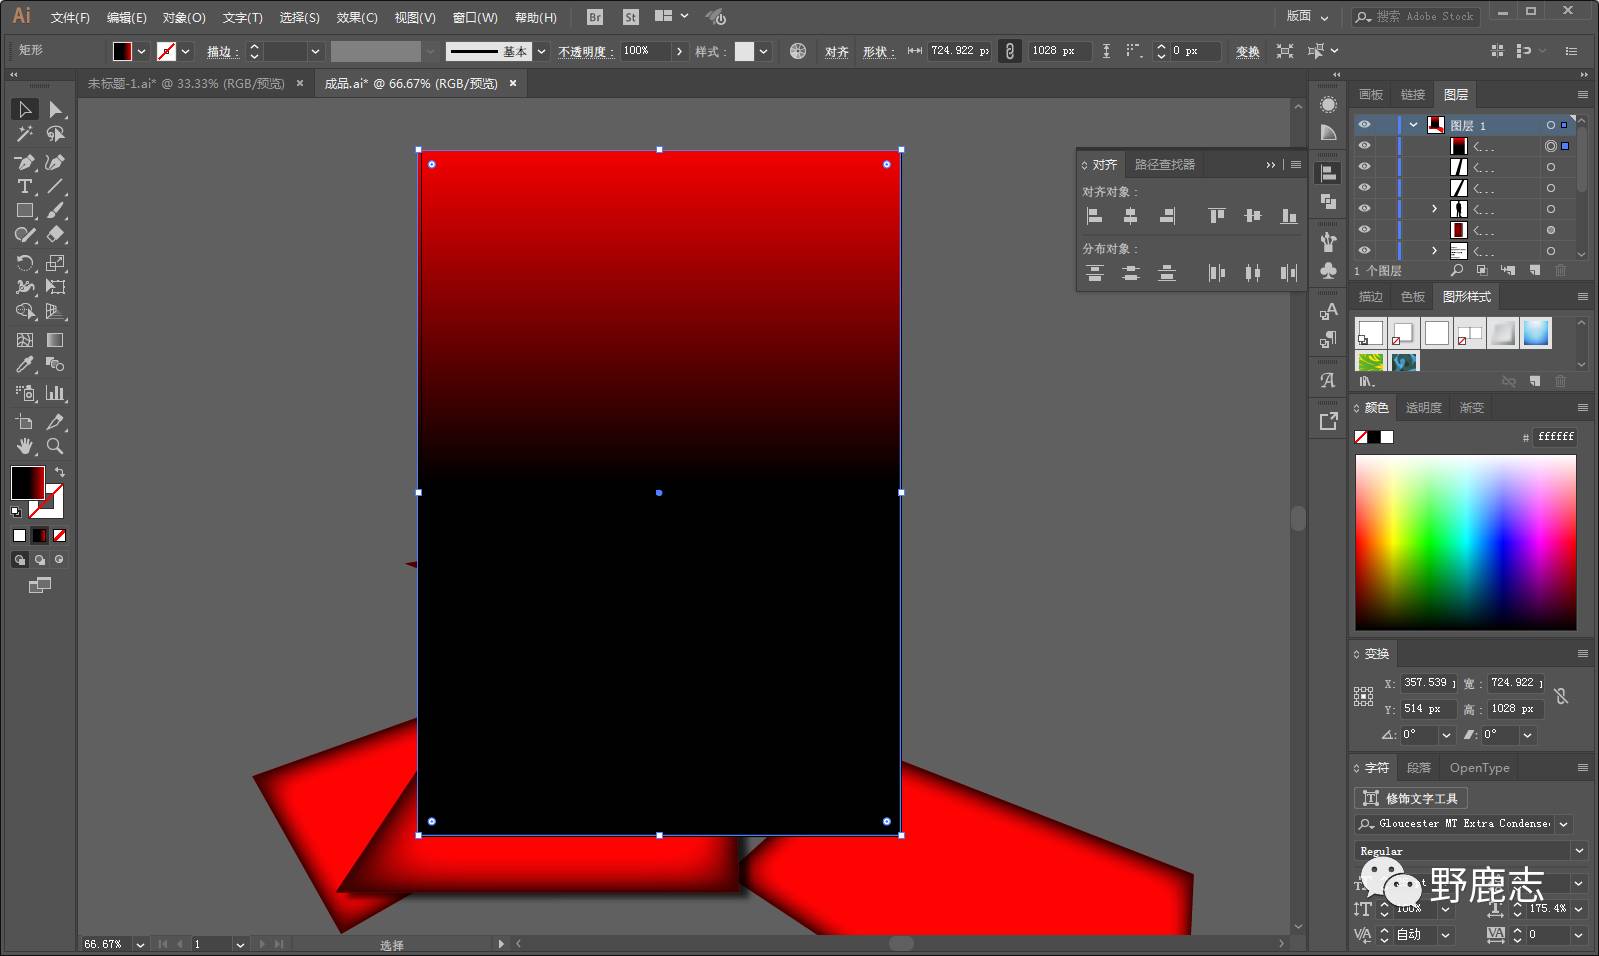Screen dimensions: 1599x956
Task: Click the 变换 button in control bar
Action: click(x=1247, y=51)
